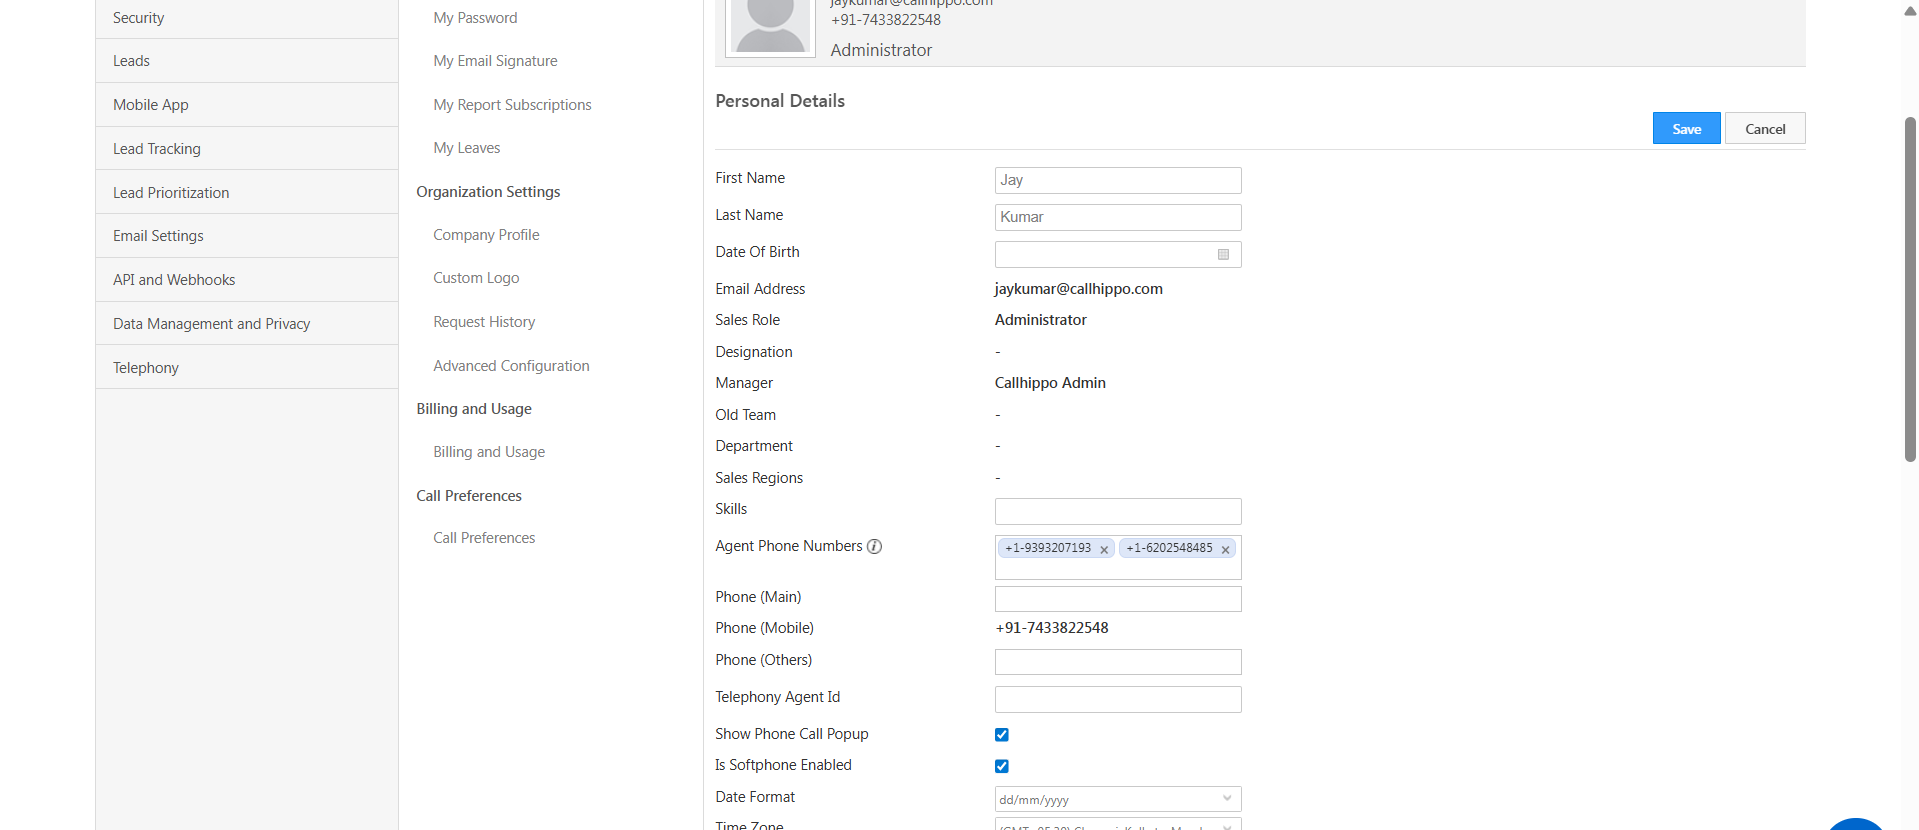Image resolution: width=1919 pixels, height=830 pixels.
Task: Toggle the Is Softphone Enabled checkbox
Action: click(1002, 766)
